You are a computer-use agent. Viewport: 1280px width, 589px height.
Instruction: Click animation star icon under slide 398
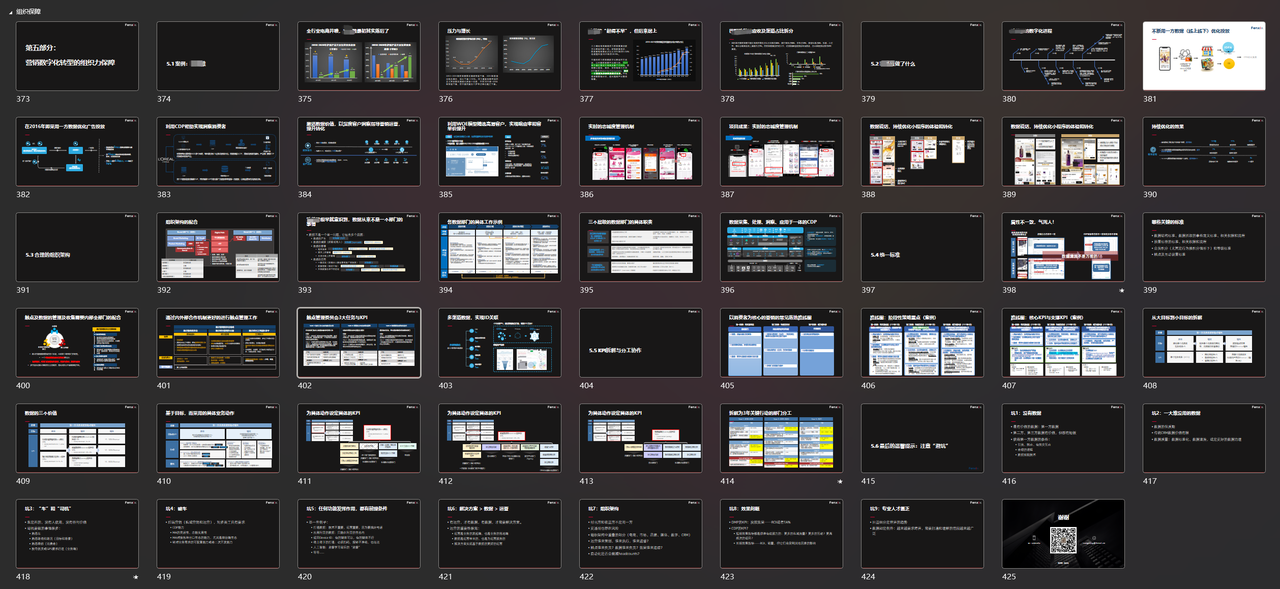tap(1122, 290)
